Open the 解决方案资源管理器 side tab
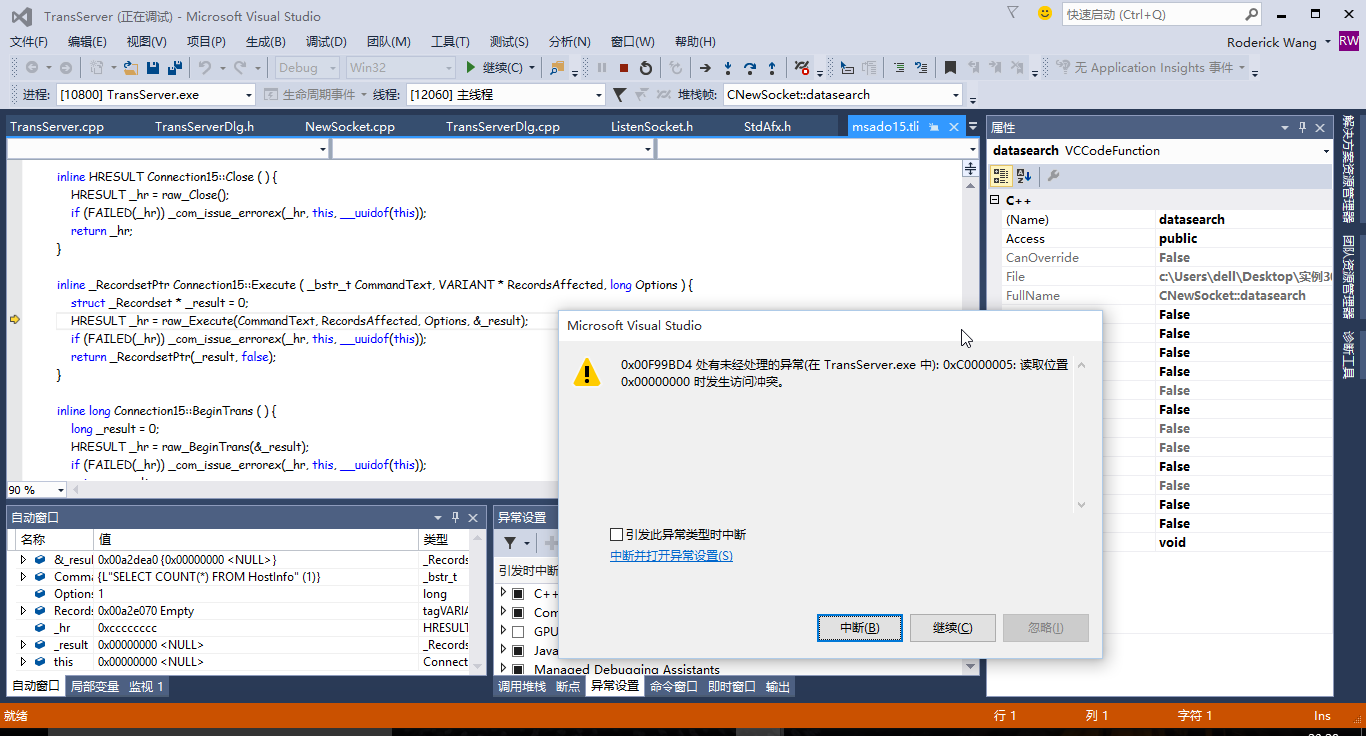The image size is (1366, 736). [x=1348, y=169]
